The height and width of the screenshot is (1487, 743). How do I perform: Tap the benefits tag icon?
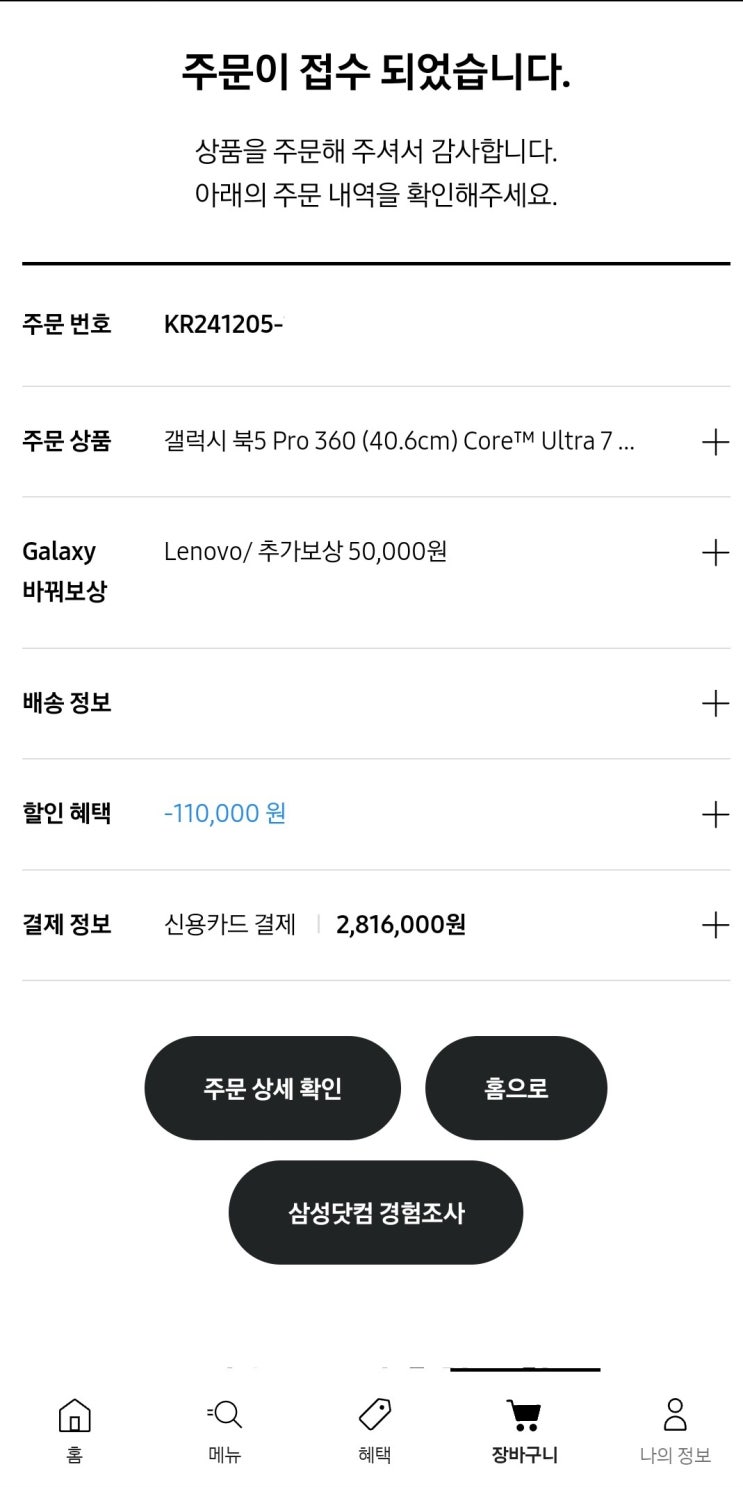pyautogui.click(x=375, y=1415)
